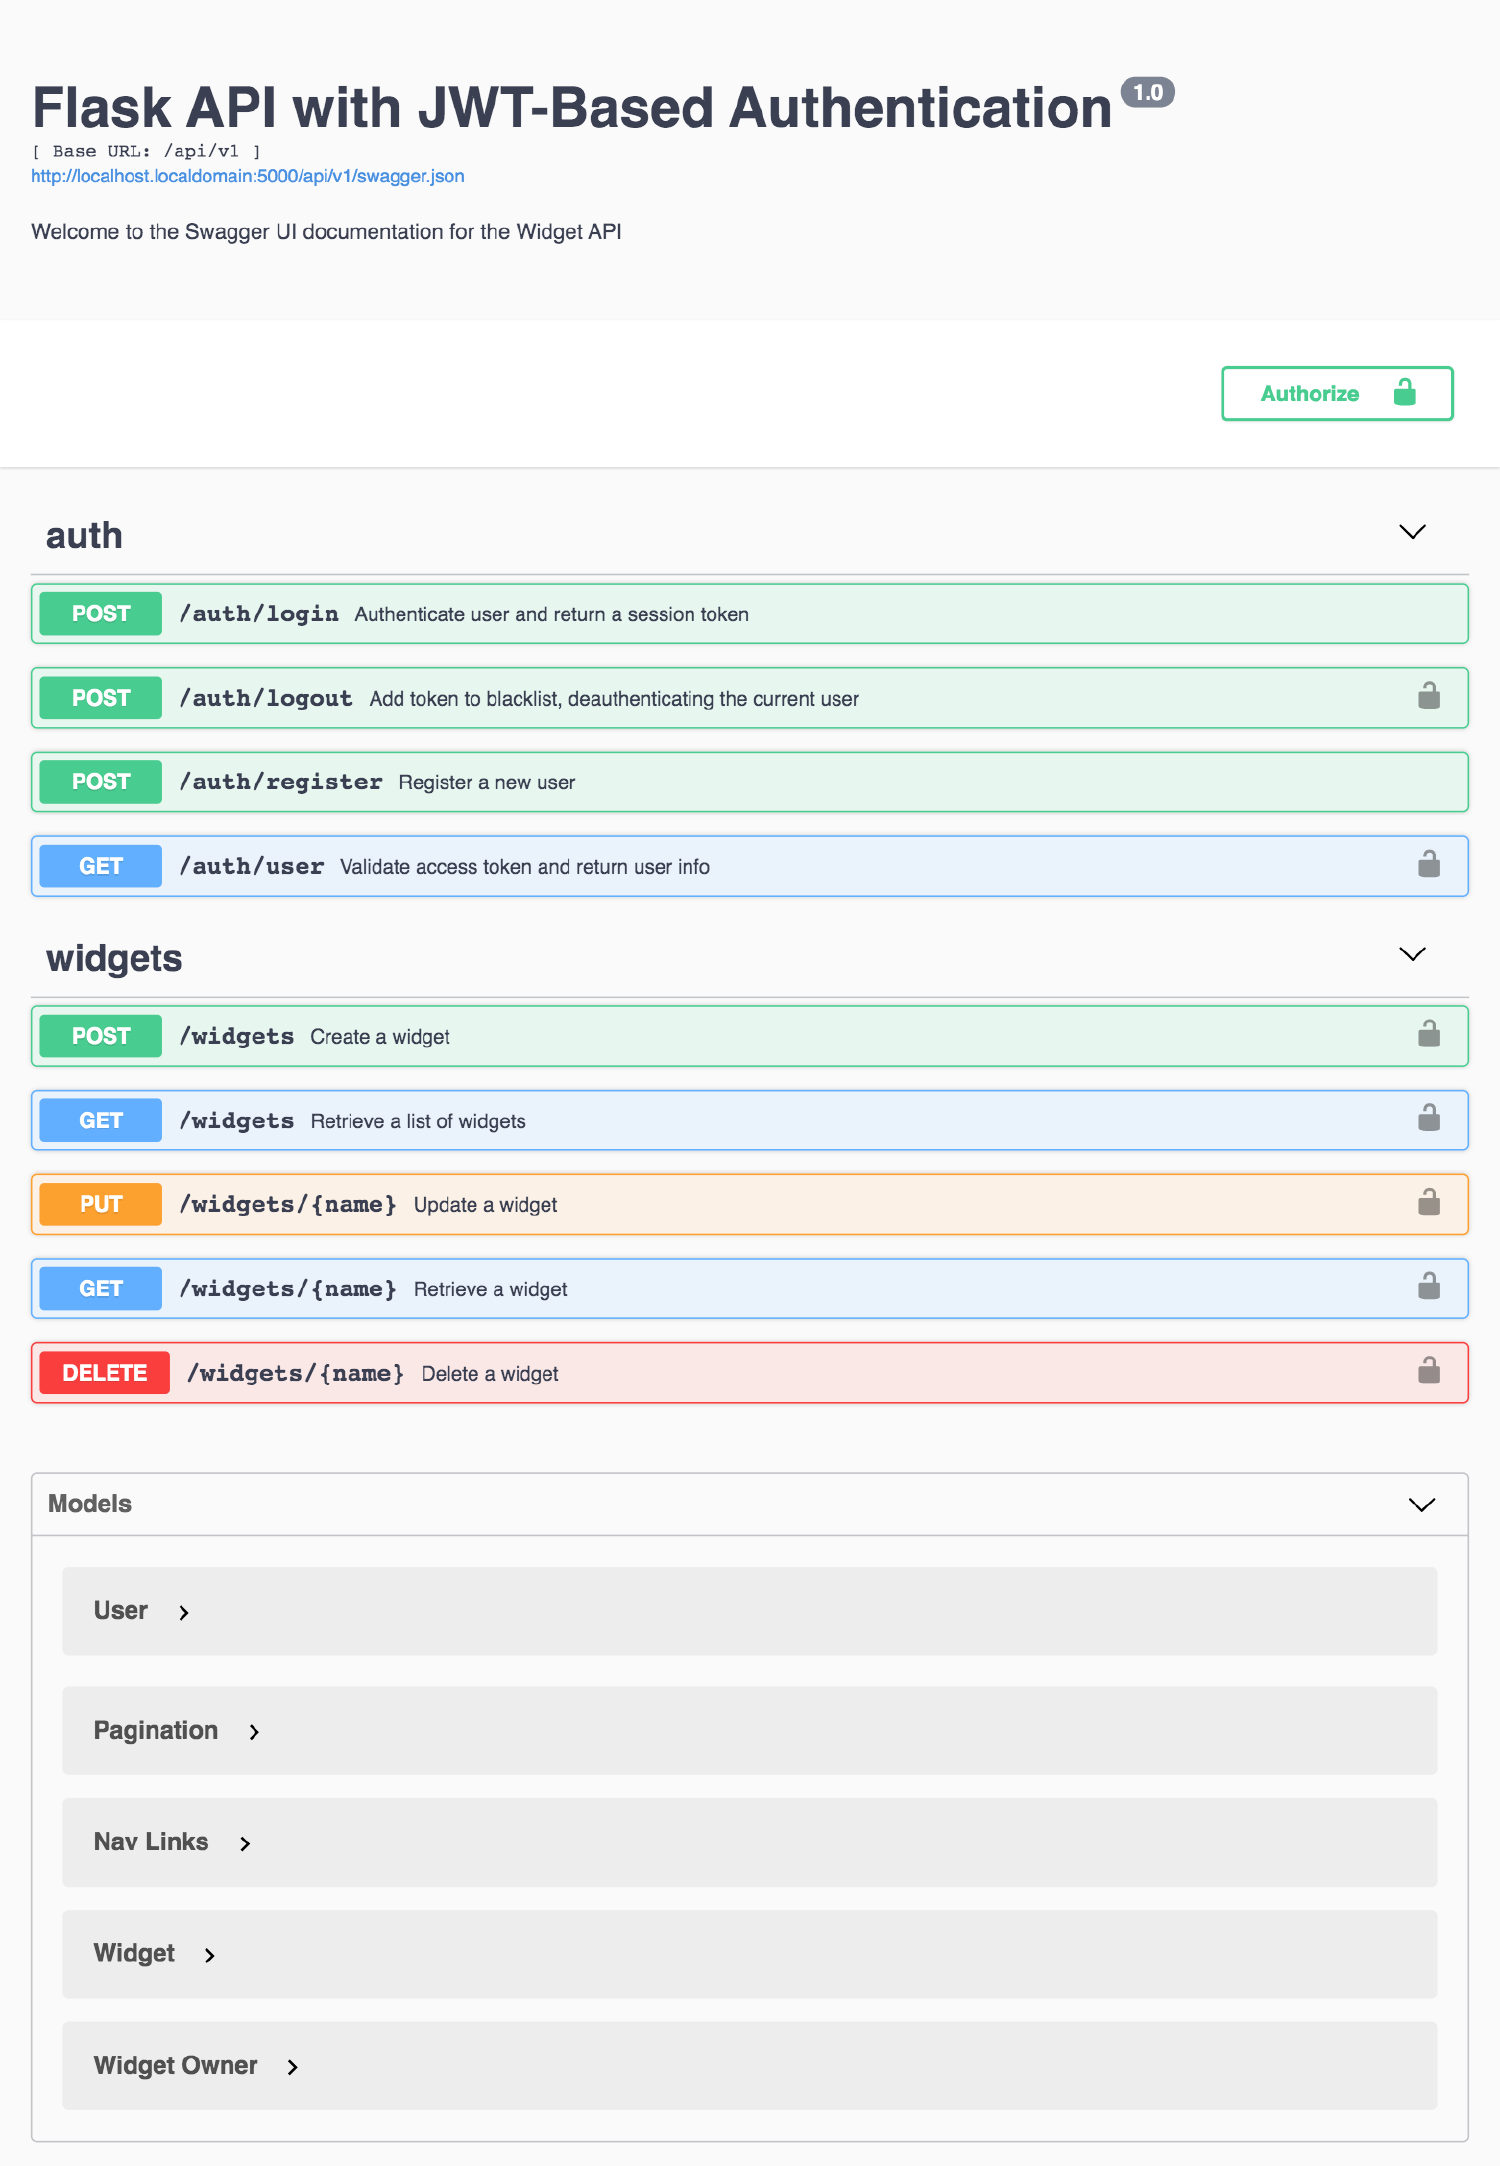Viewport: 1500px width, 2166px height.
Task: Click the green Authorize button
Action: pyautogui.click(x=1336, y=393)
